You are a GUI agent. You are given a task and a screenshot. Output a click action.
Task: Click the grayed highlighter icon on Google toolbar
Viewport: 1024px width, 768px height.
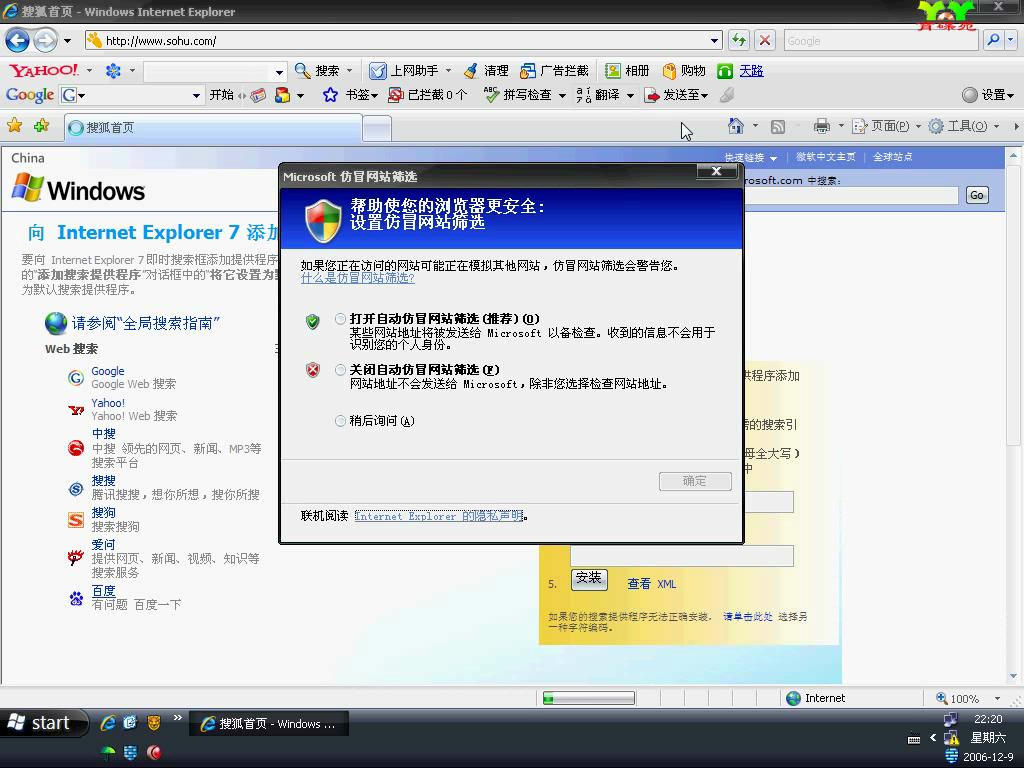click(x=727, y=95)
